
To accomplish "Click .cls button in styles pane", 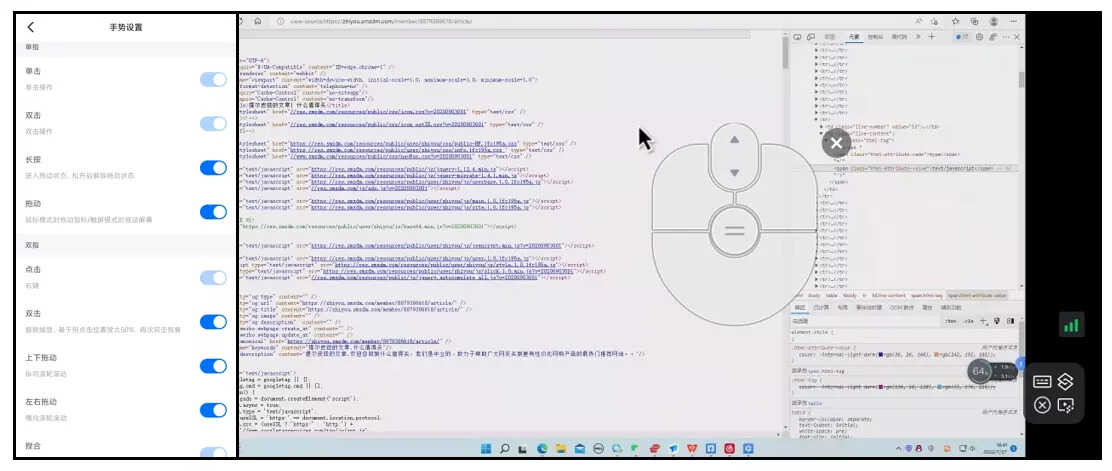I will pos(968,321).
